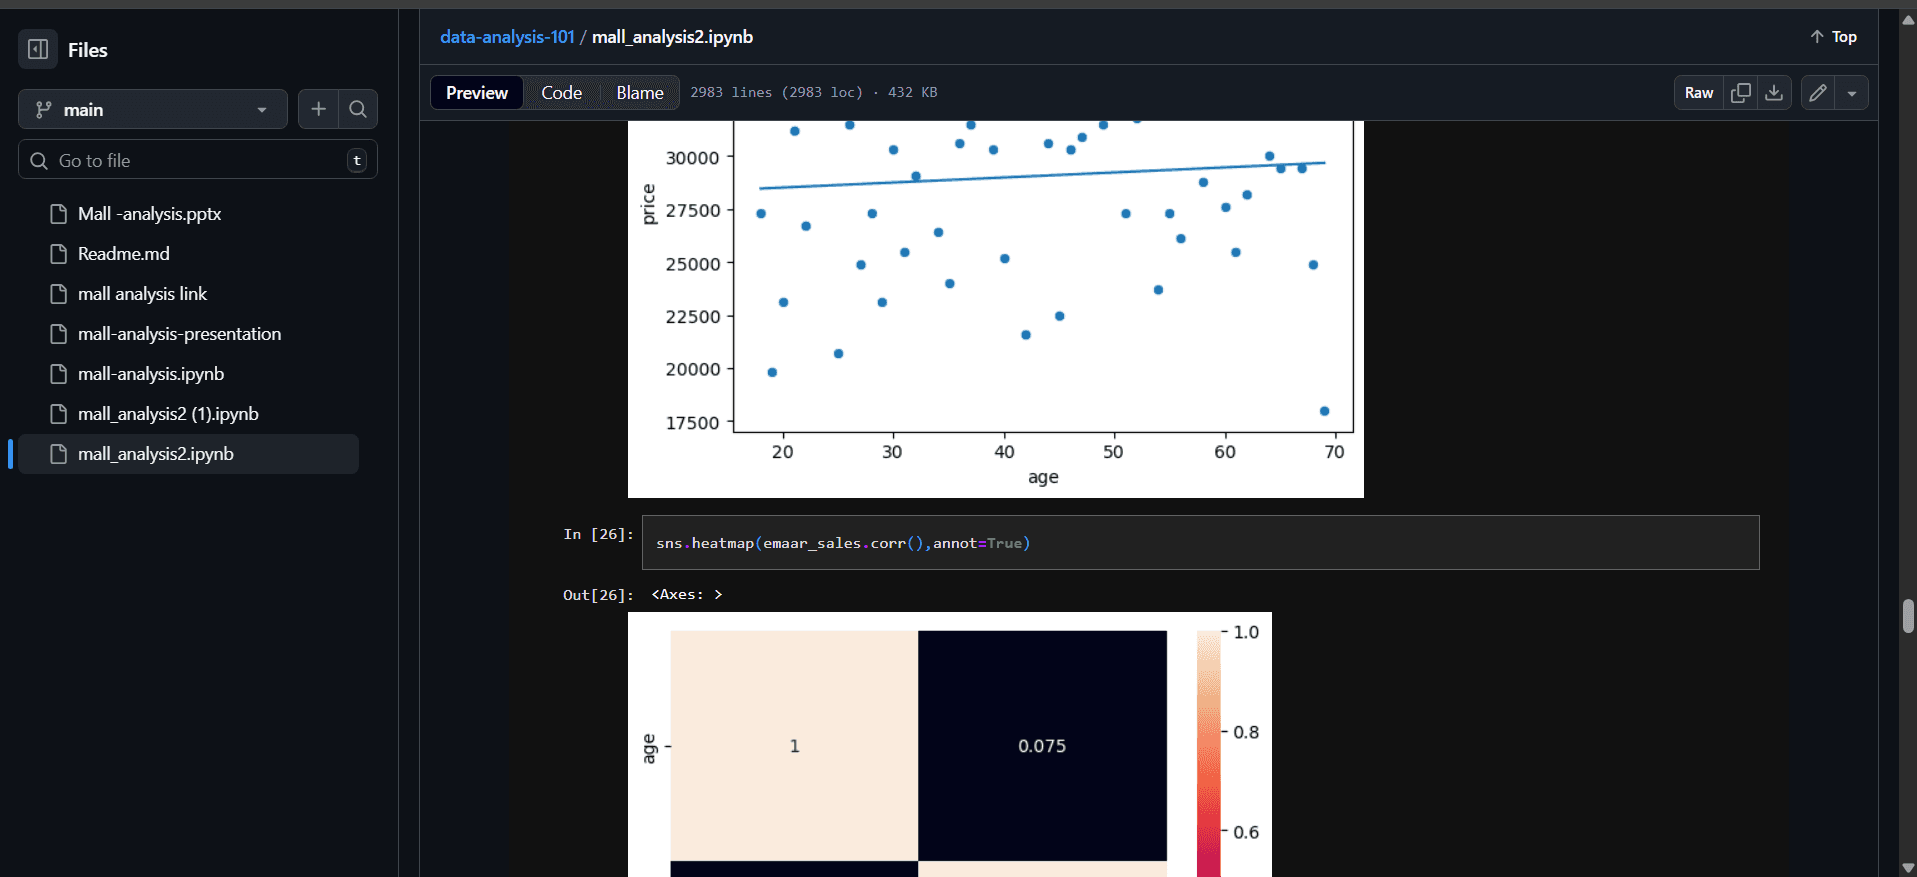Download the raw file icon

click(1774, 93)
